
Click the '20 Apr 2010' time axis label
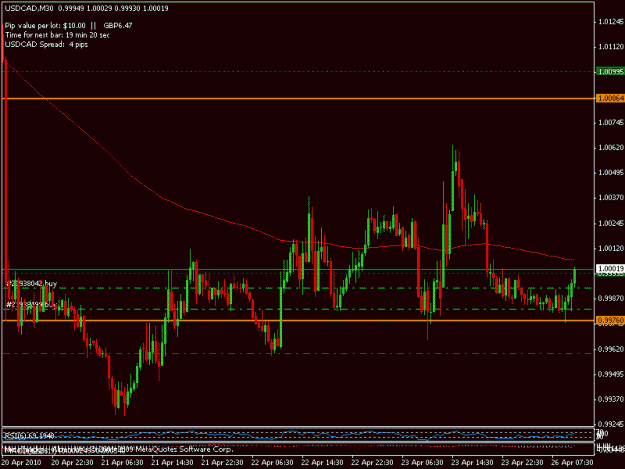(x=21, y=463)
